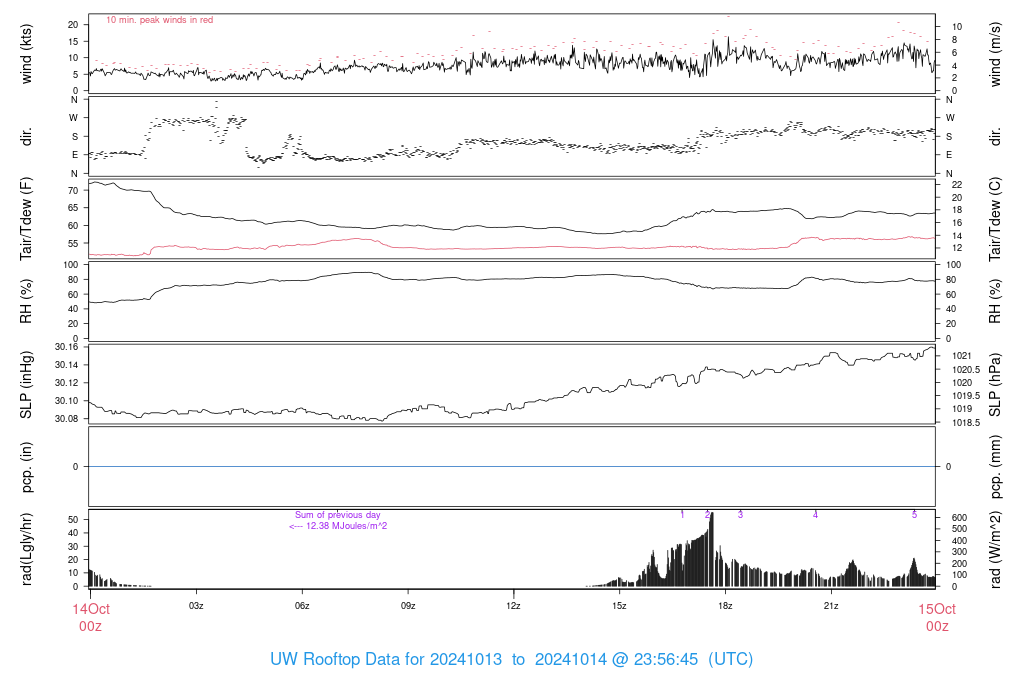This screenshot has height=700, width=1024.
Task: Click purple marker 4 above radiation bars
Action: 815,515
